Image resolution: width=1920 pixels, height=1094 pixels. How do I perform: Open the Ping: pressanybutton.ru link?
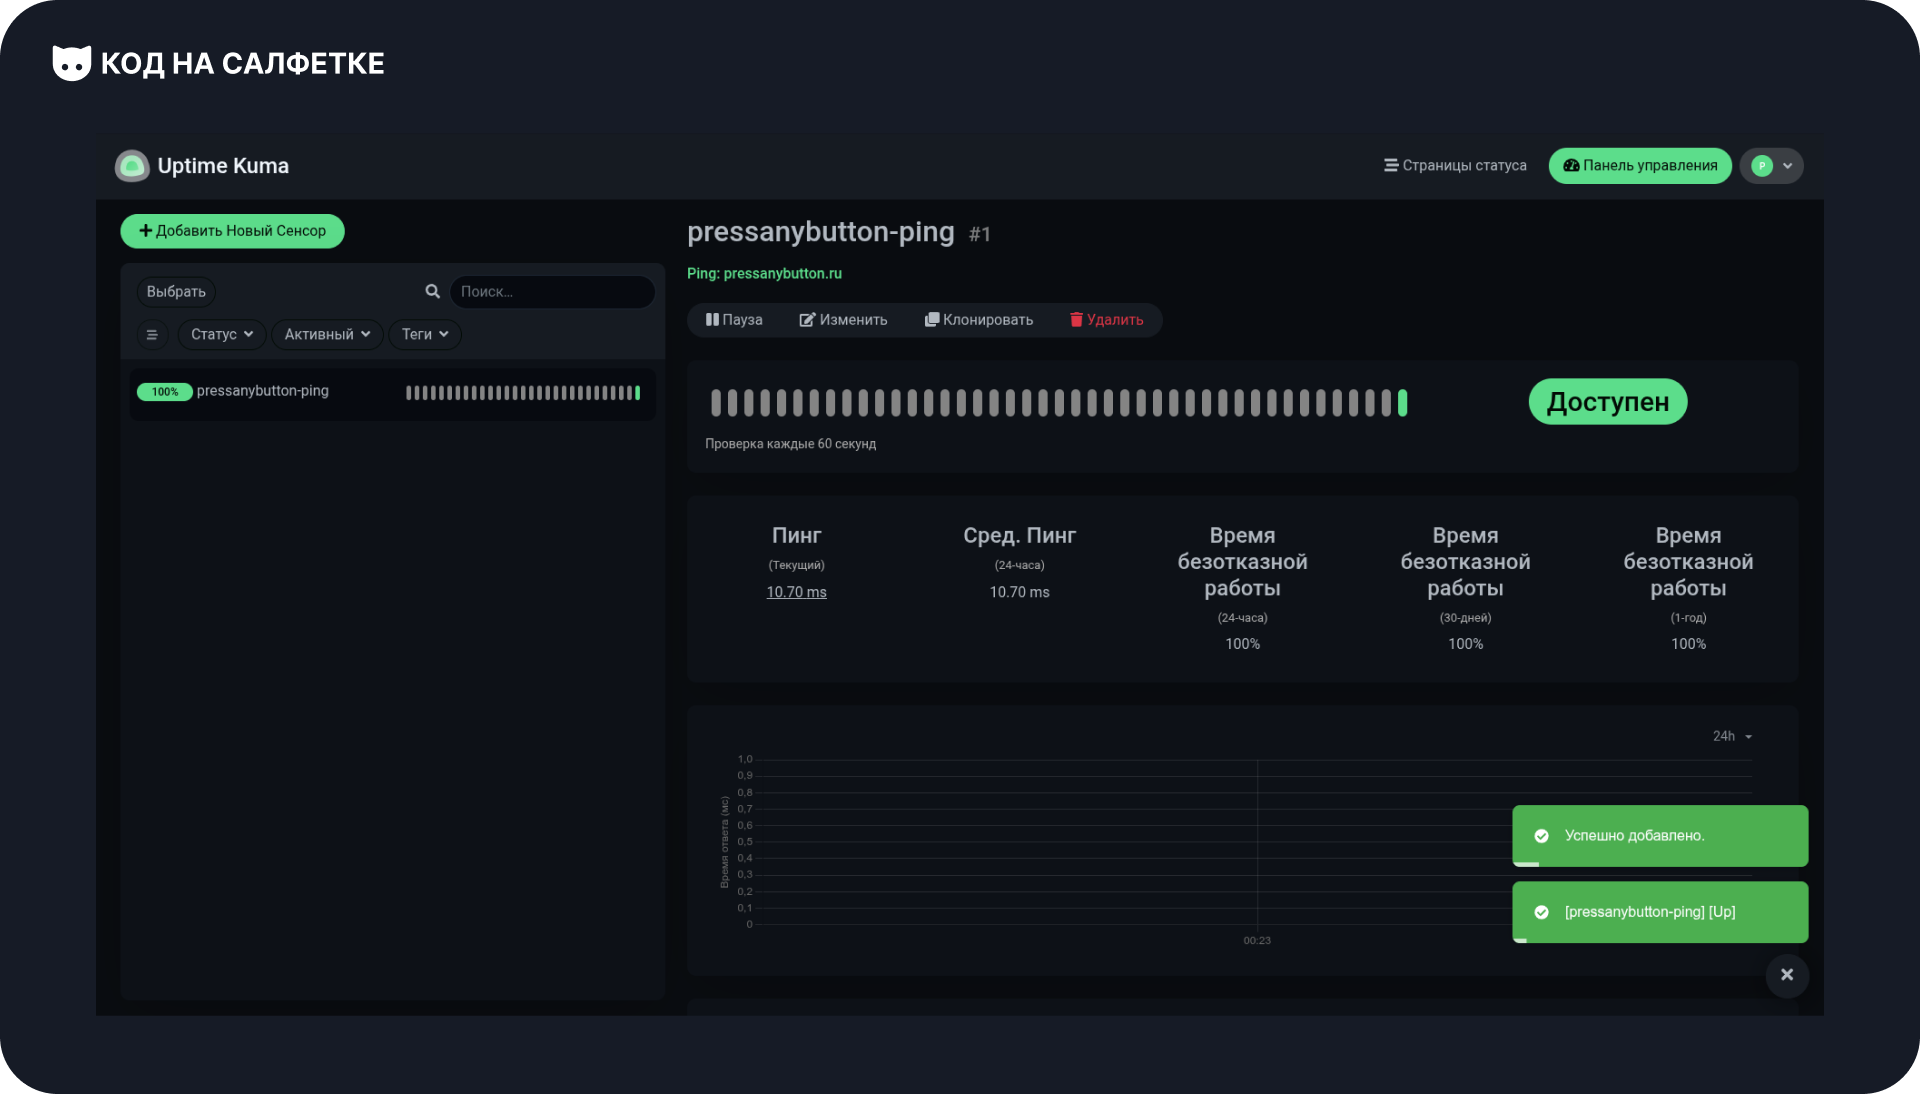click(764, 274)
